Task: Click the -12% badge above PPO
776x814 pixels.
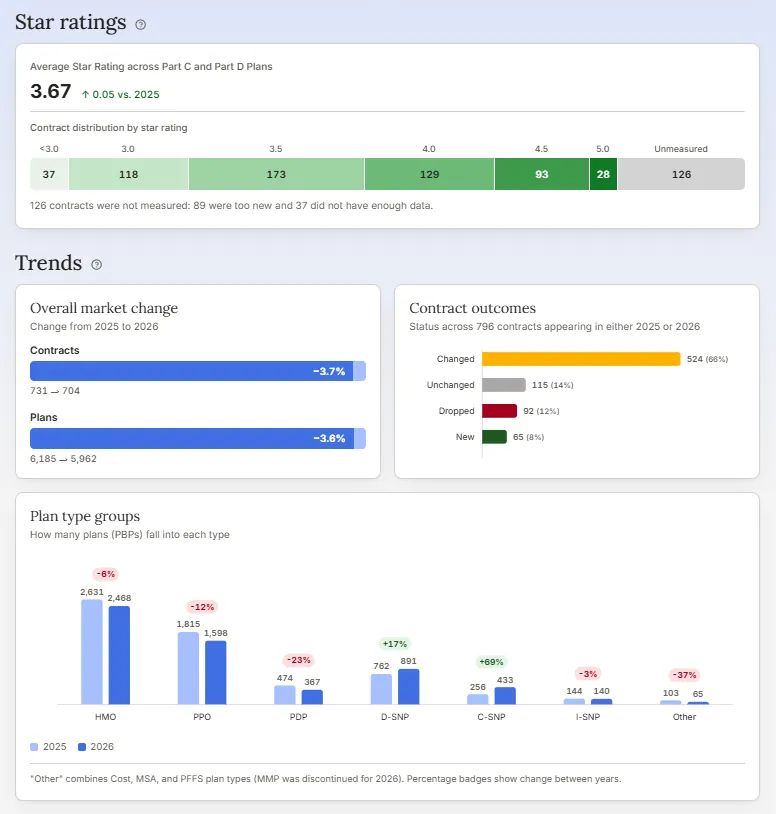Action: (202, 607)
